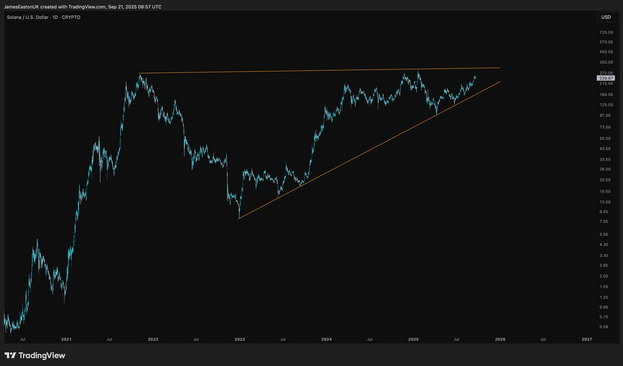Click the Solana / U.S. Dollar chart title
The height and width of the screenshot is (366, 623).
click(43, 17)
